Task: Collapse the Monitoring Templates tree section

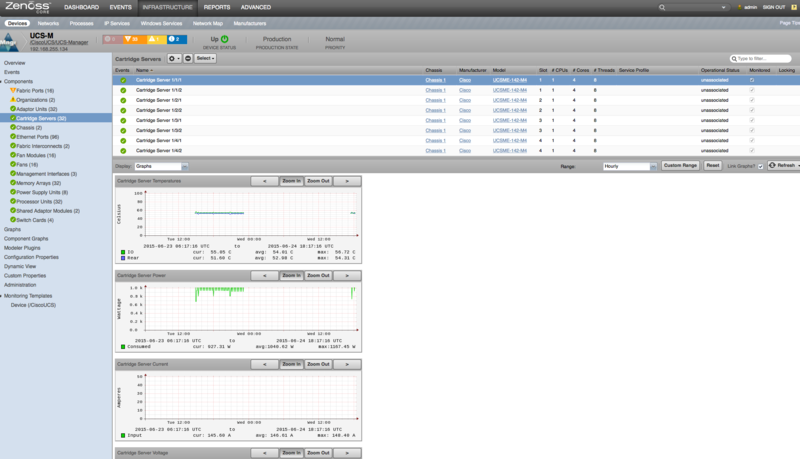Action: click(x=2, y=296)
